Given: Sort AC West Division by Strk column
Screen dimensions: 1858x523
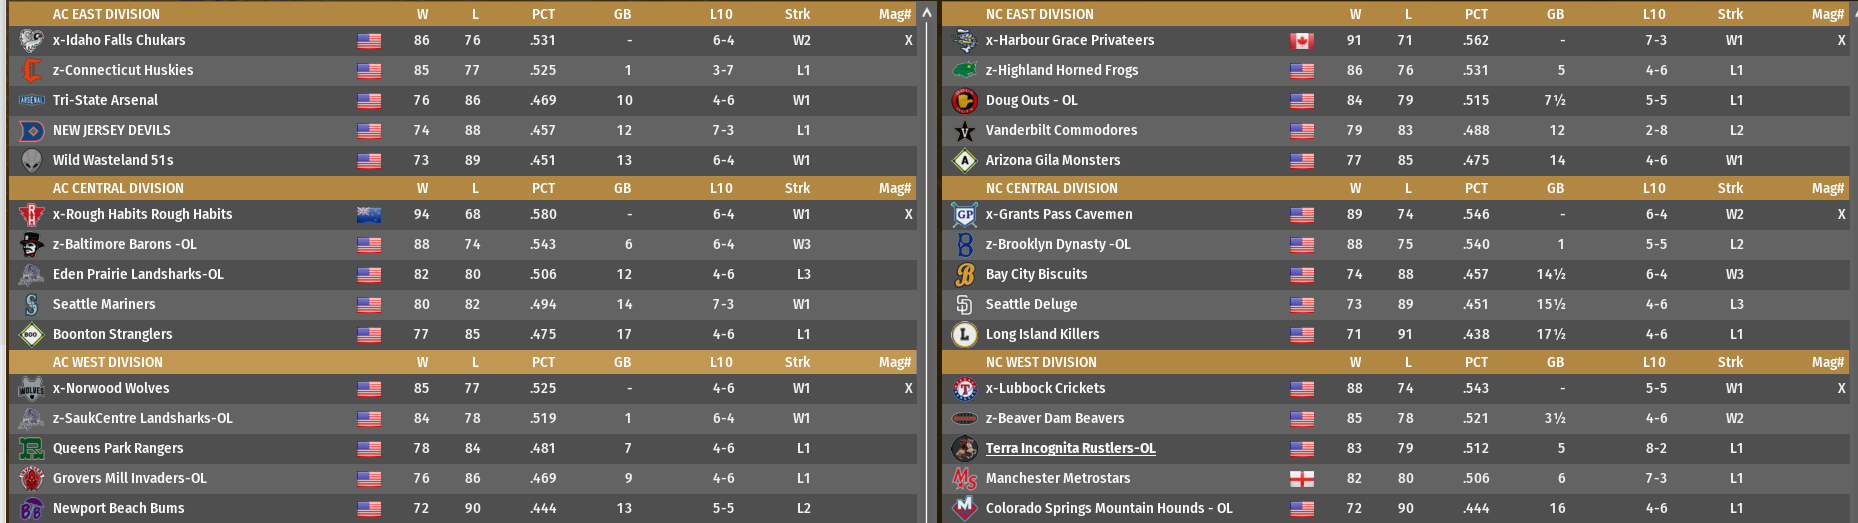Looking at the screenshot, I should [797, 362].
